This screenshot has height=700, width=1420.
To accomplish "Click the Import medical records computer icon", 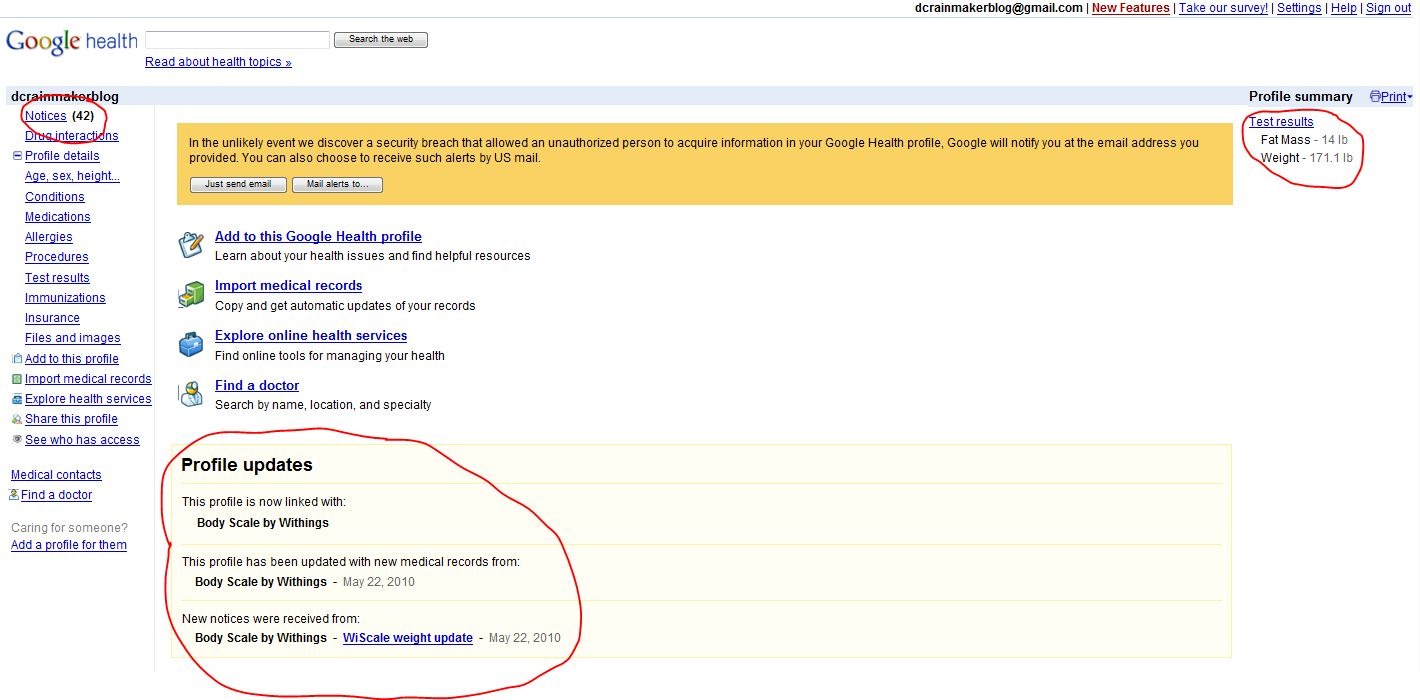I will pyautogui.click(x=191, y=294).
